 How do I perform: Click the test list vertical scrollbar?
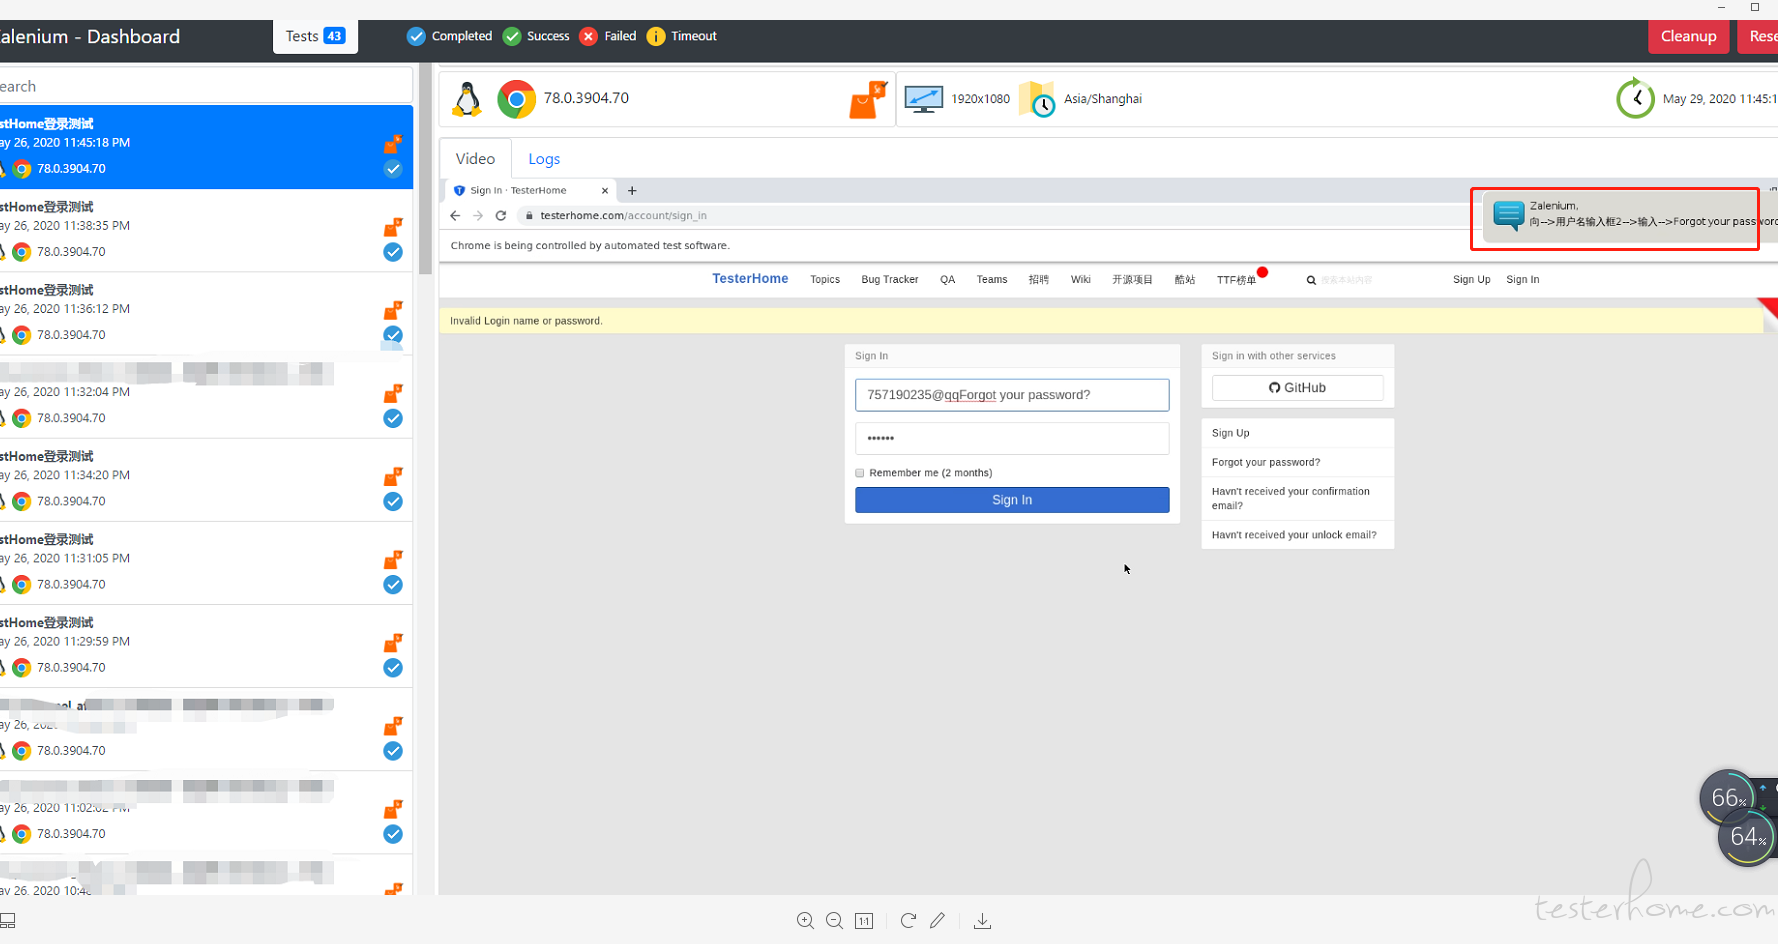[425, 170]
